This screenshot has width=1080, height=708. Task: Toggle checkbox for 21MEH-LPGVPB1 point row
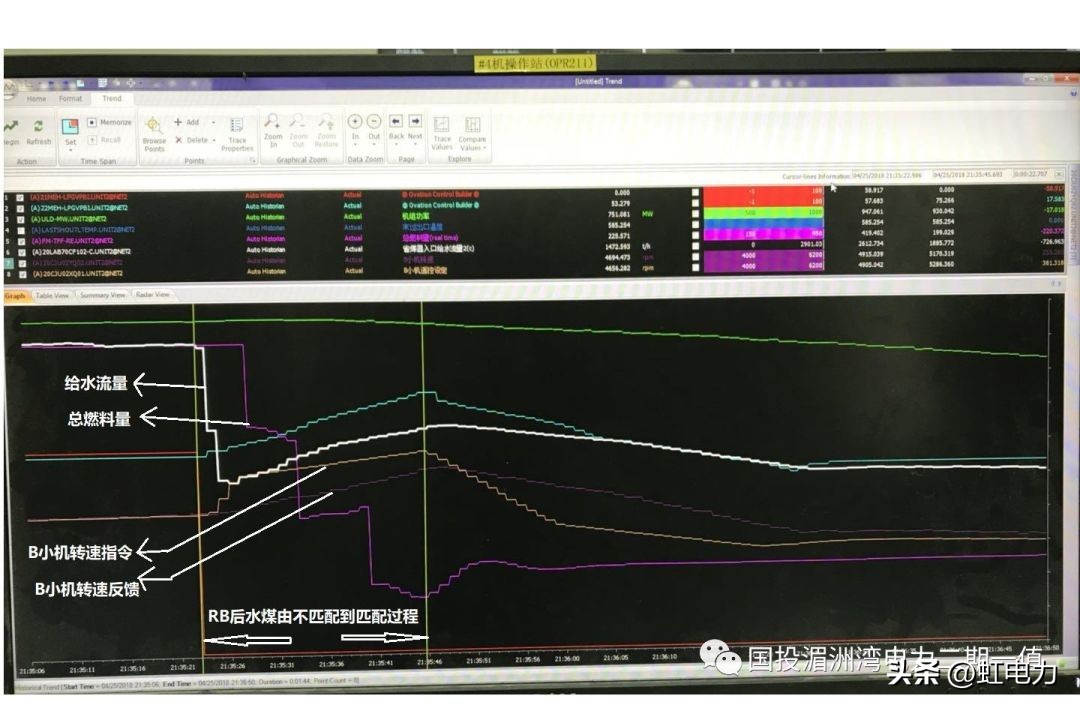point(20,198)
